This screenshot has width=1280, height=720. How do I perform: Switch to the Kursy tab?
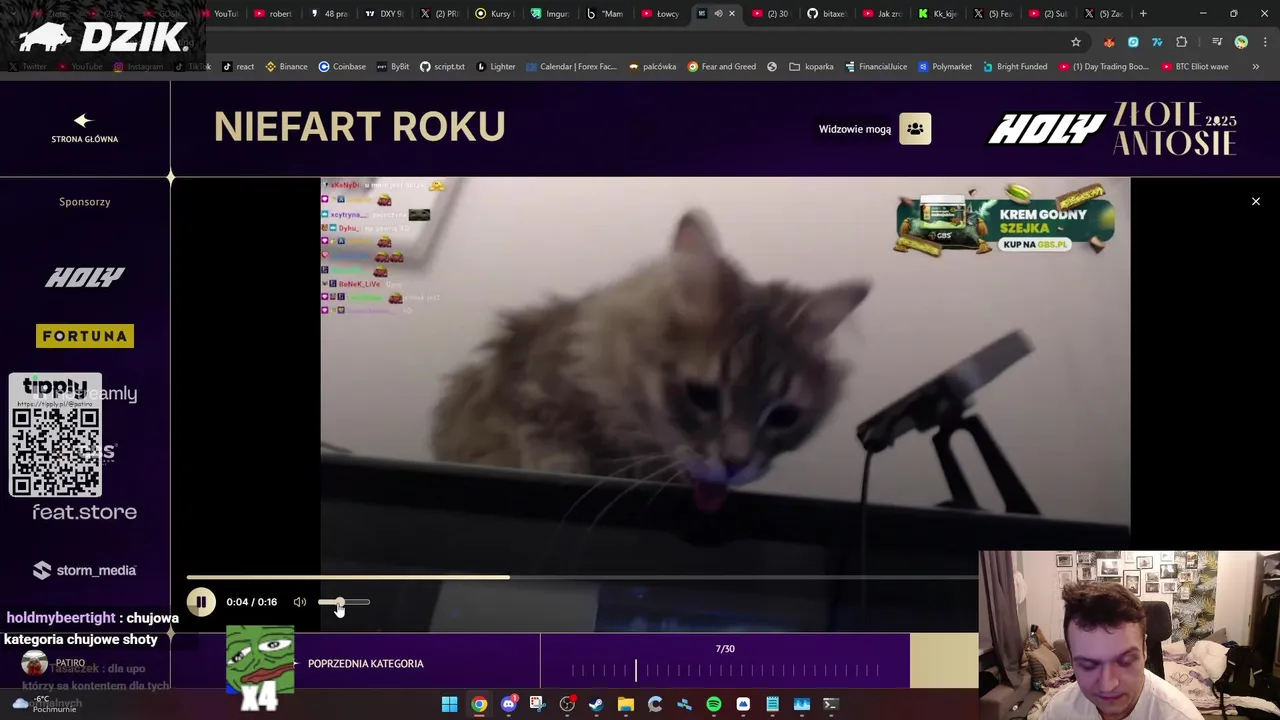click(495, 14)
